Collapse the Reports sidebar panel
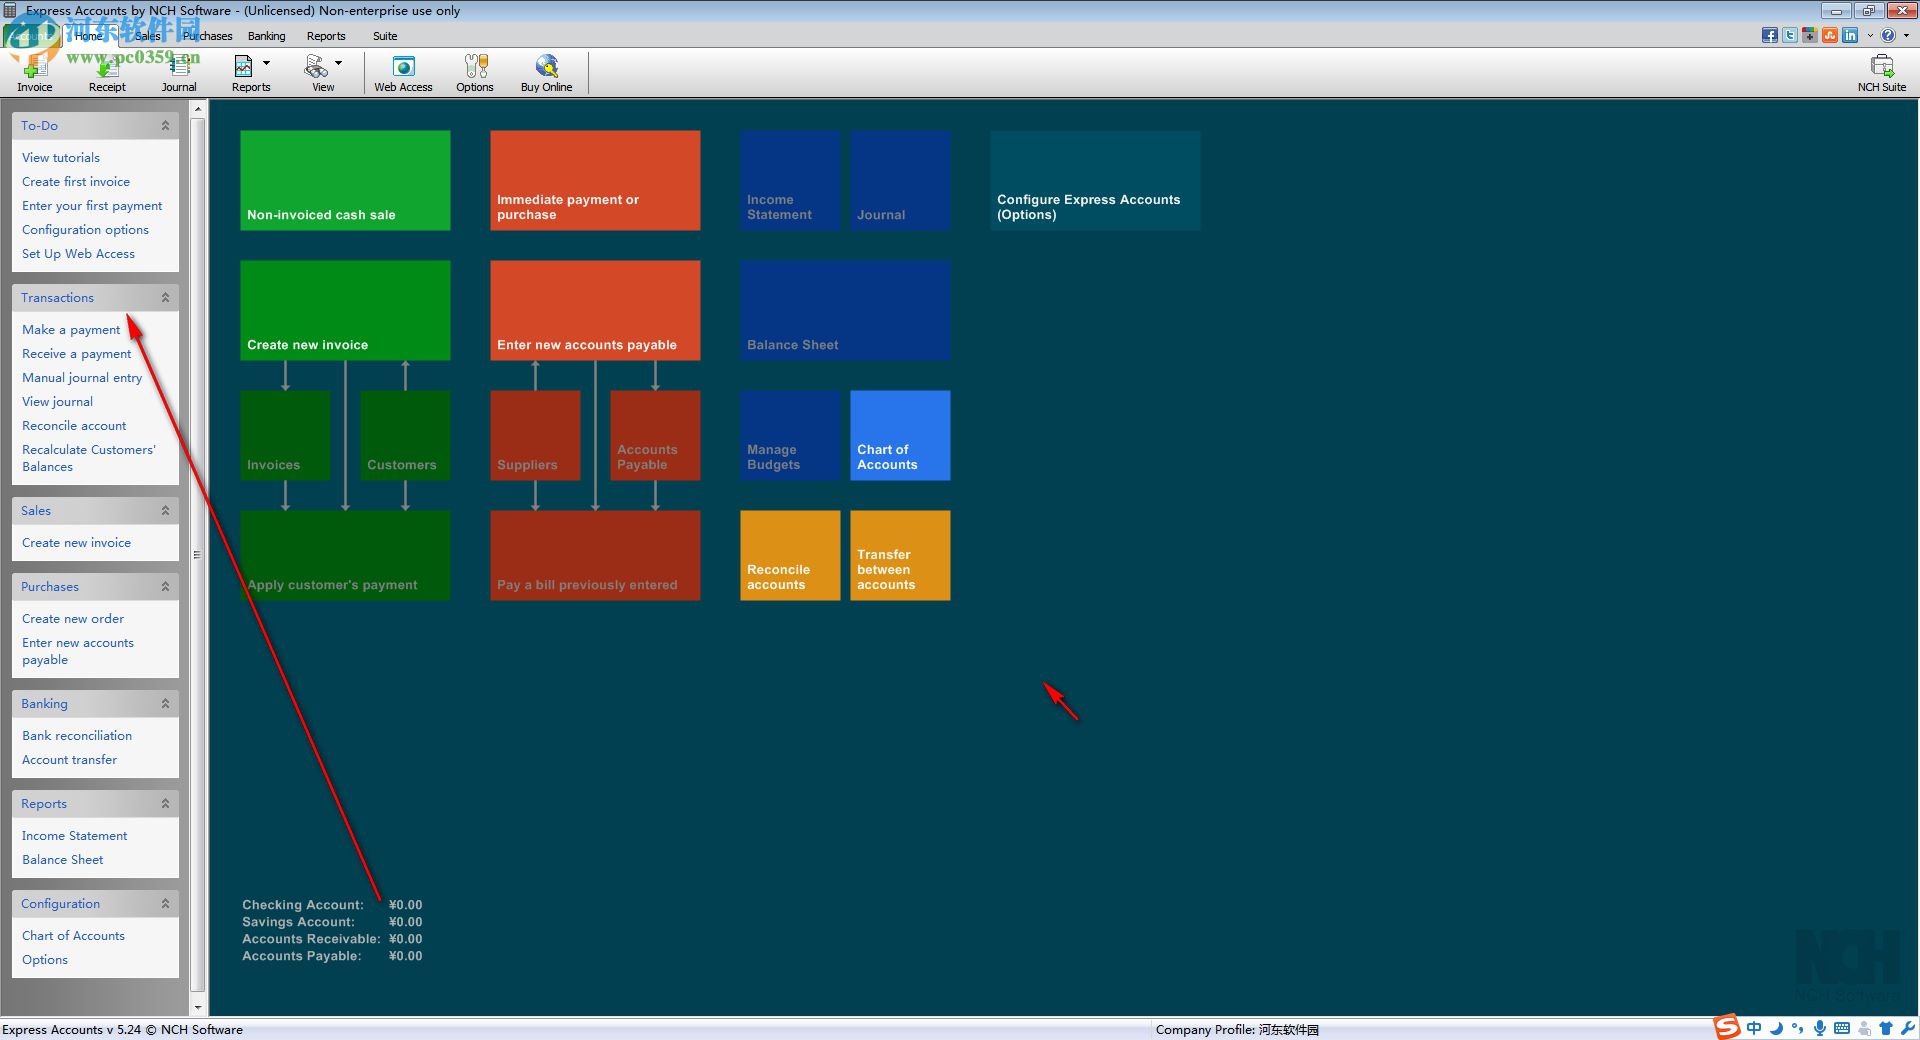The width and height of the screenshot is (1920, 1040). (x=165, y=804)
